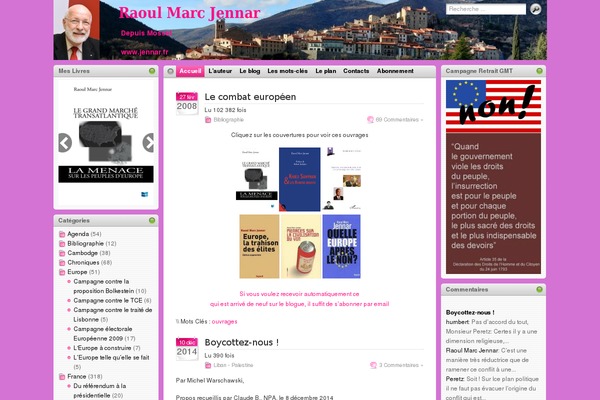Open the Europe category
The image size is (600, 400).
tap(77, 272)
